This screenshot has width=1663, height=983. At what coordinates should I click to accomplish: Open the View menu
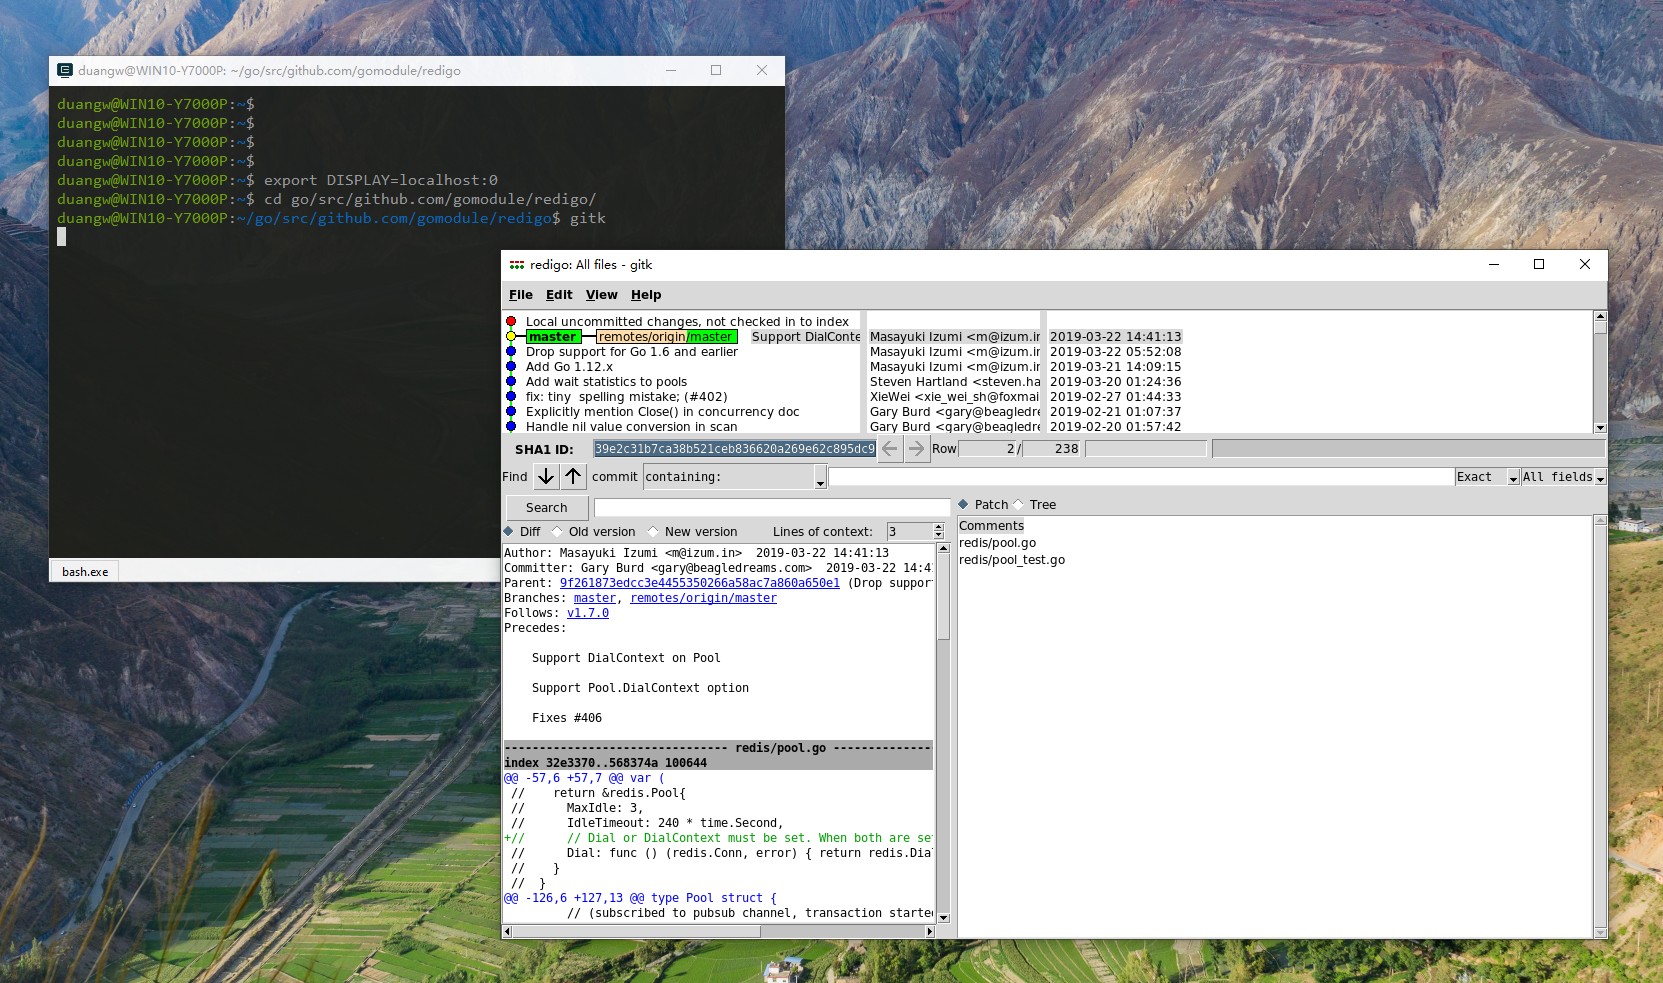(x=601, y=295)
